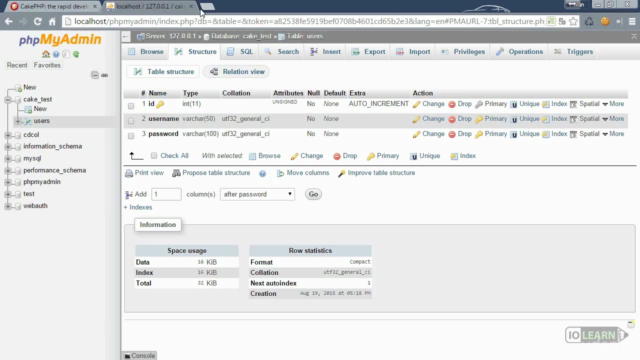640x360 pixels.
Task: Switch to the Browse tab
Action: [146, 52]
